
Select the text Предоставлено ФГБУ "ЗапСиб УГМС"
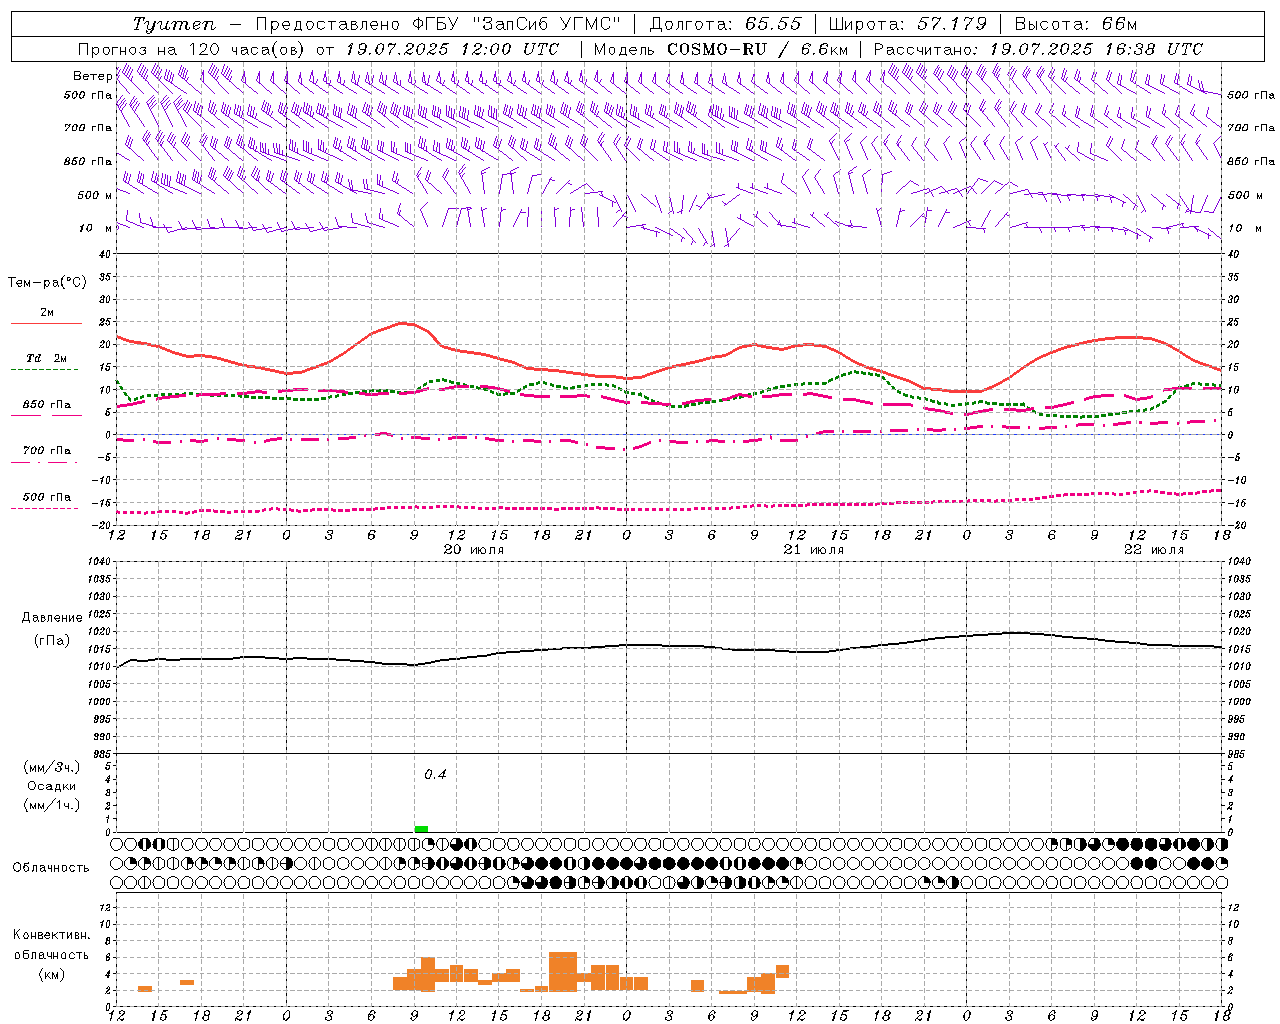tap(440, 24)
